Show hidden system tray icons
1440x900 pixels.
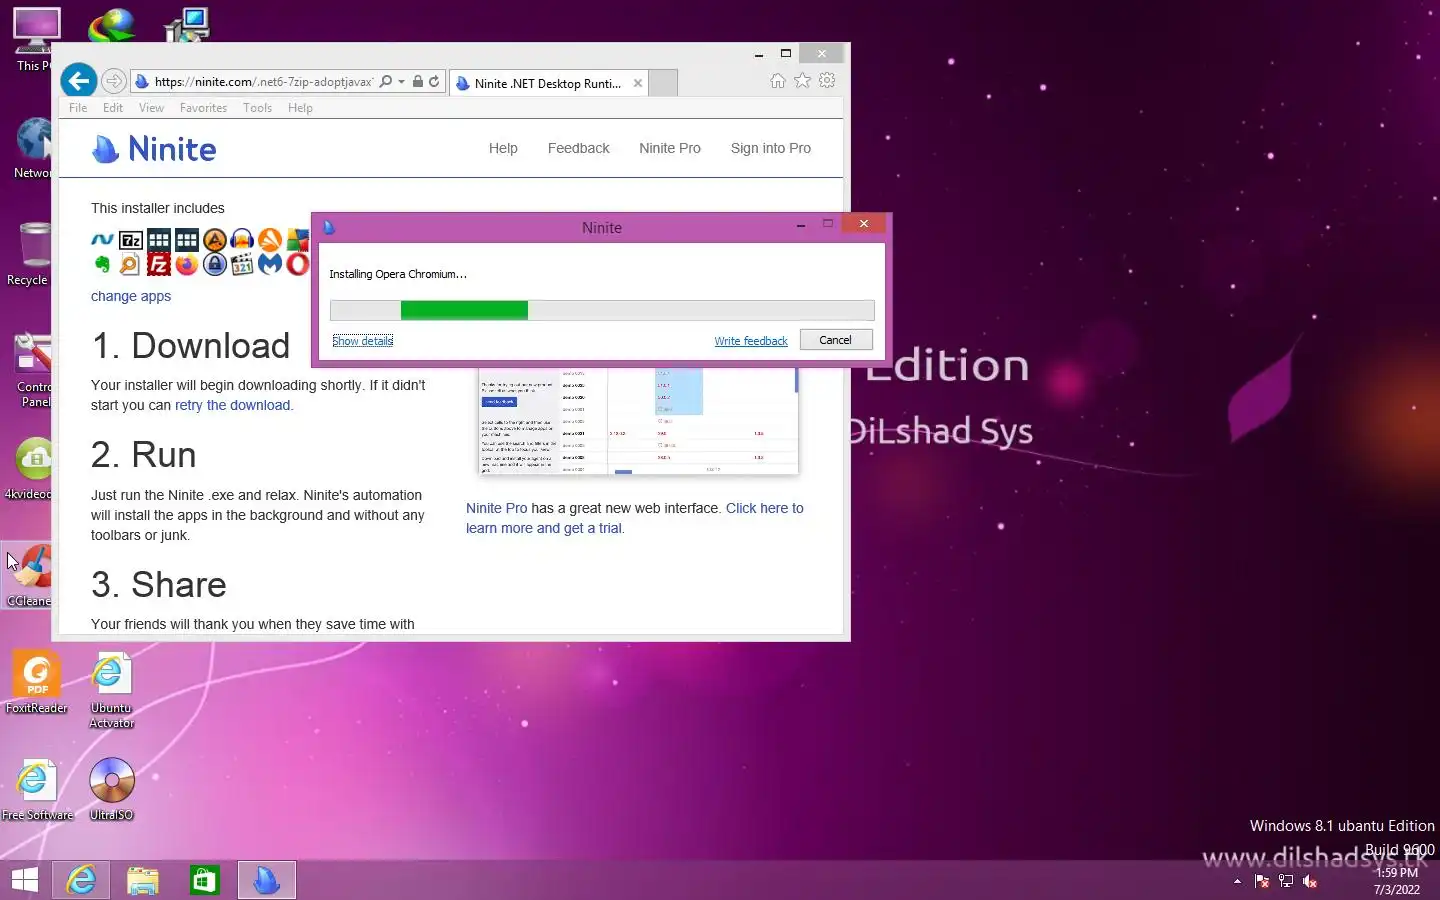coord(1237,881)
